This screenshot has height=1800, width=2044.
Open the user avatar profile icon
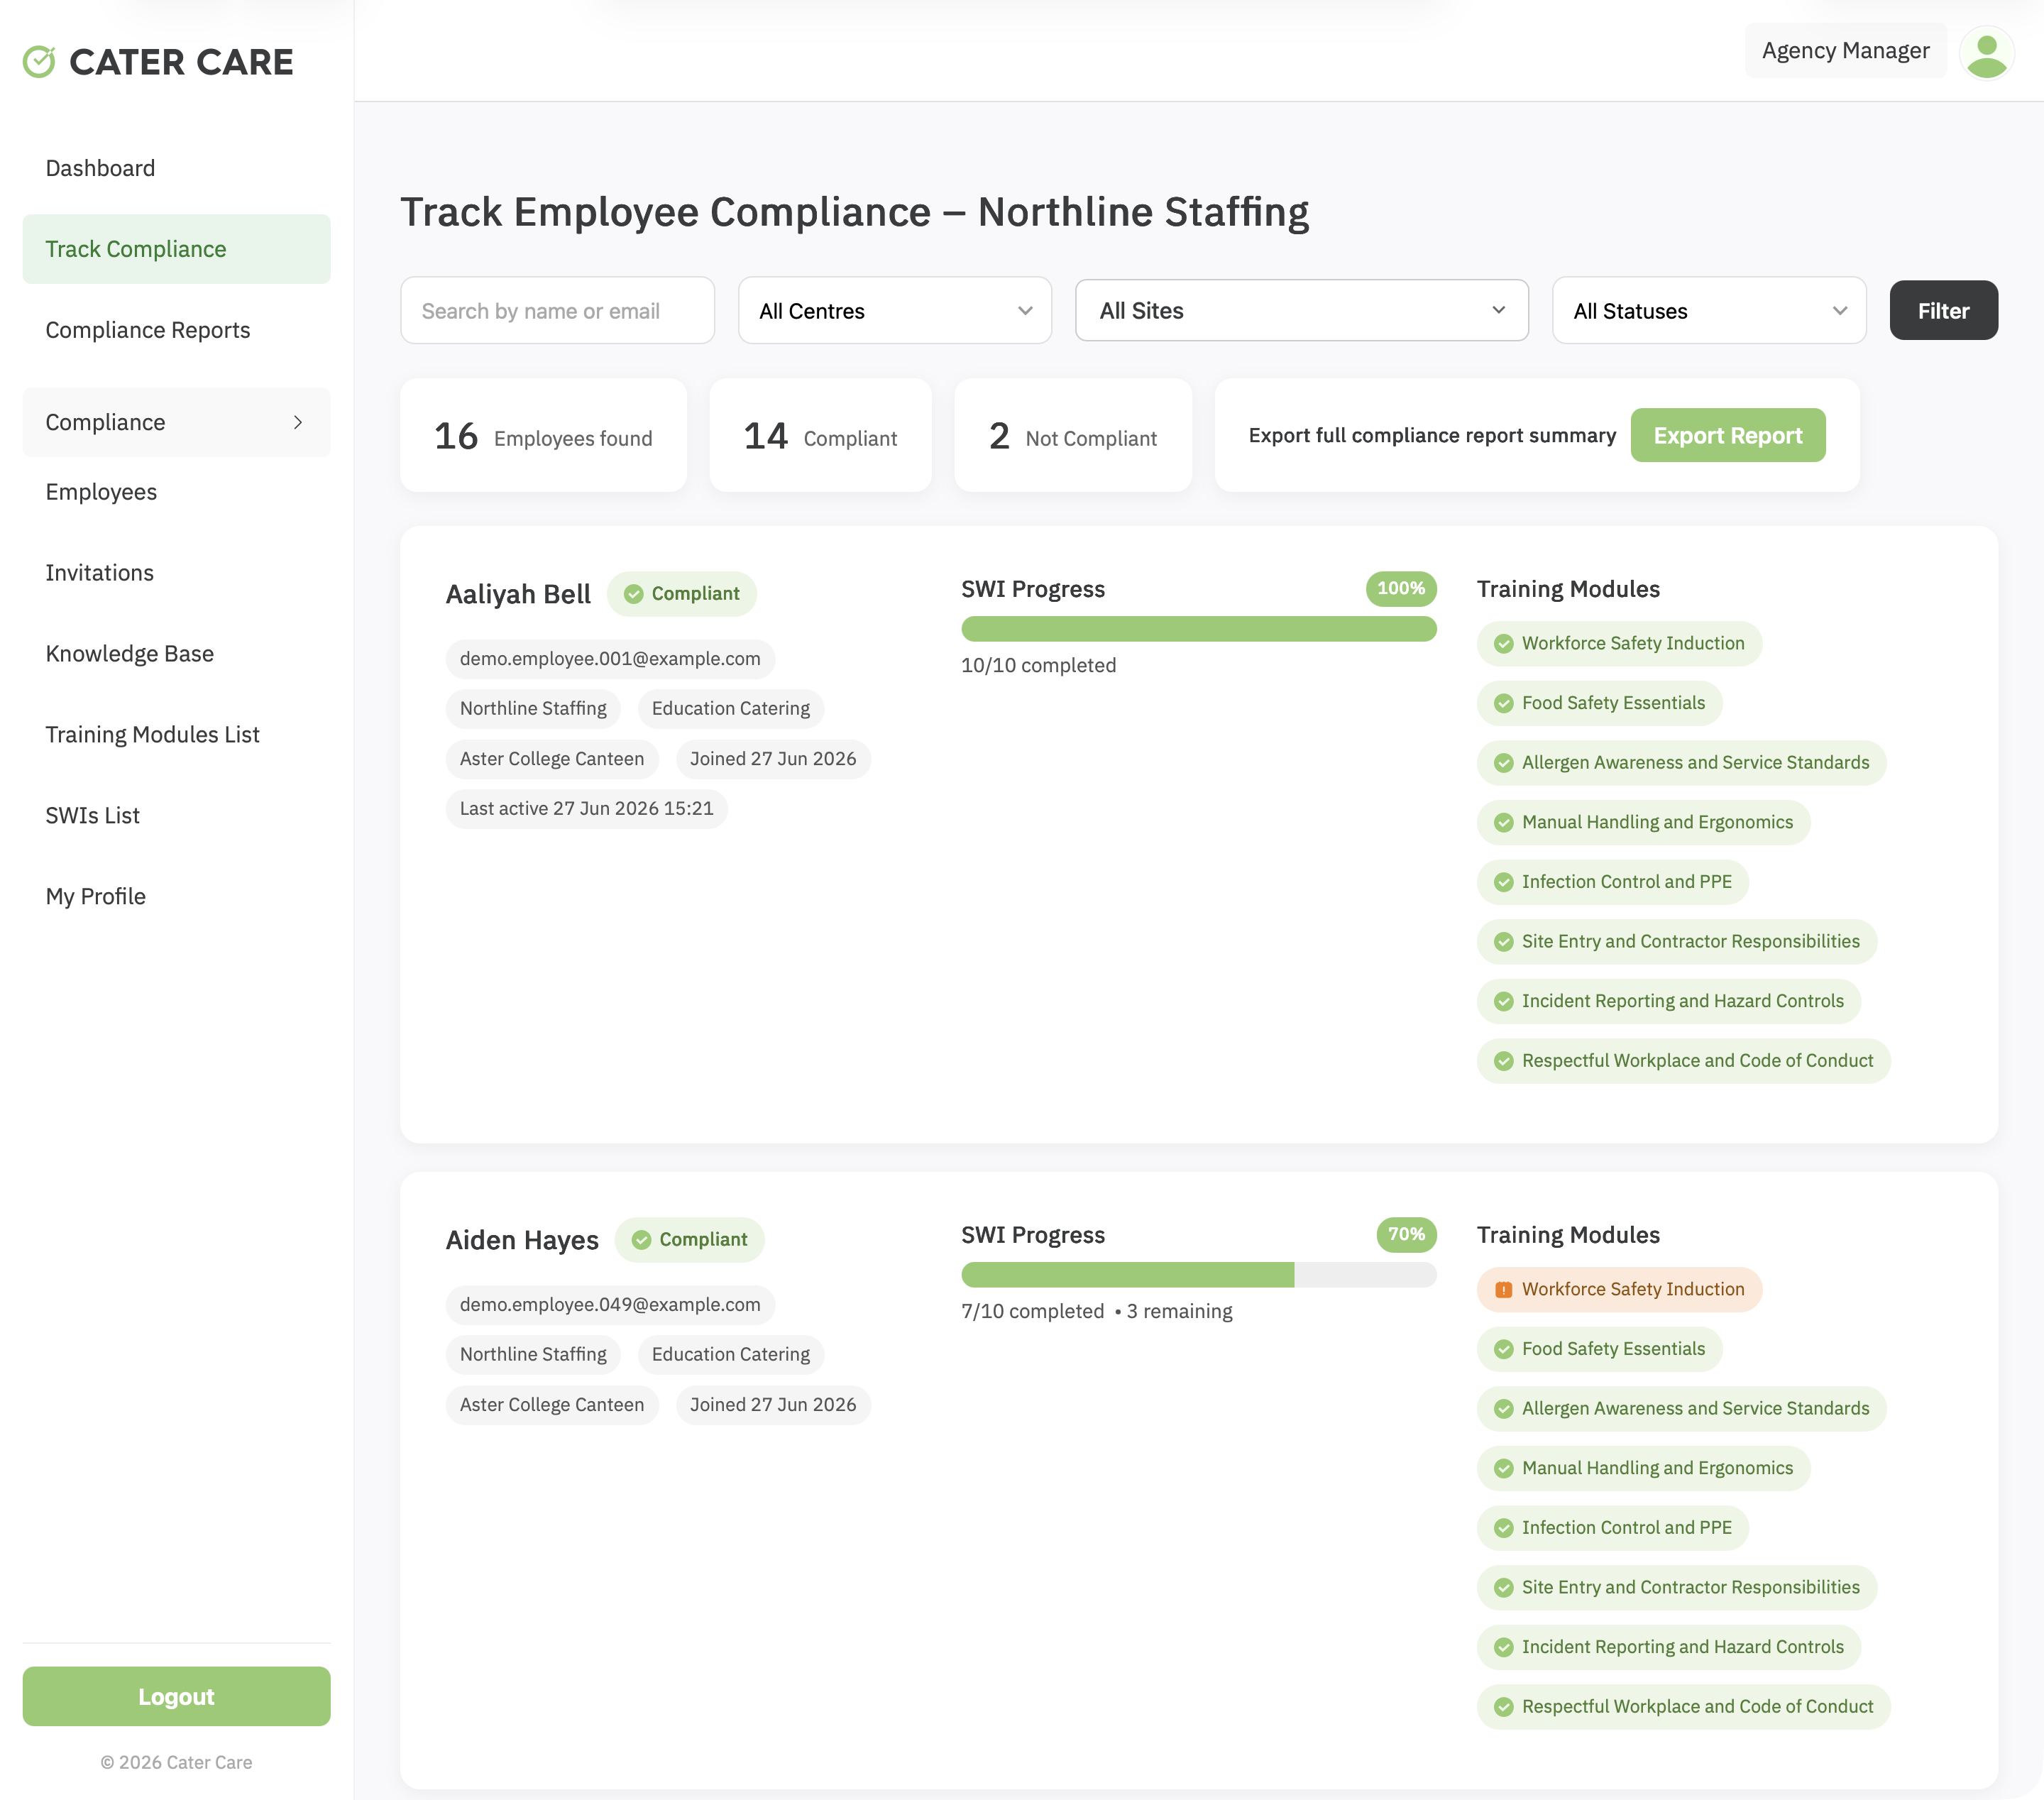point(1986,52)
